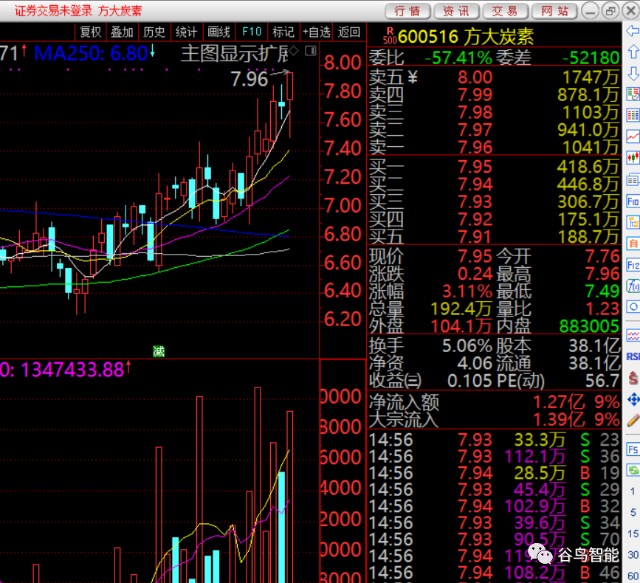Screen dimensions: 640x583
Task: Open the tick detail list icon
Action: (x=633, y=179)
